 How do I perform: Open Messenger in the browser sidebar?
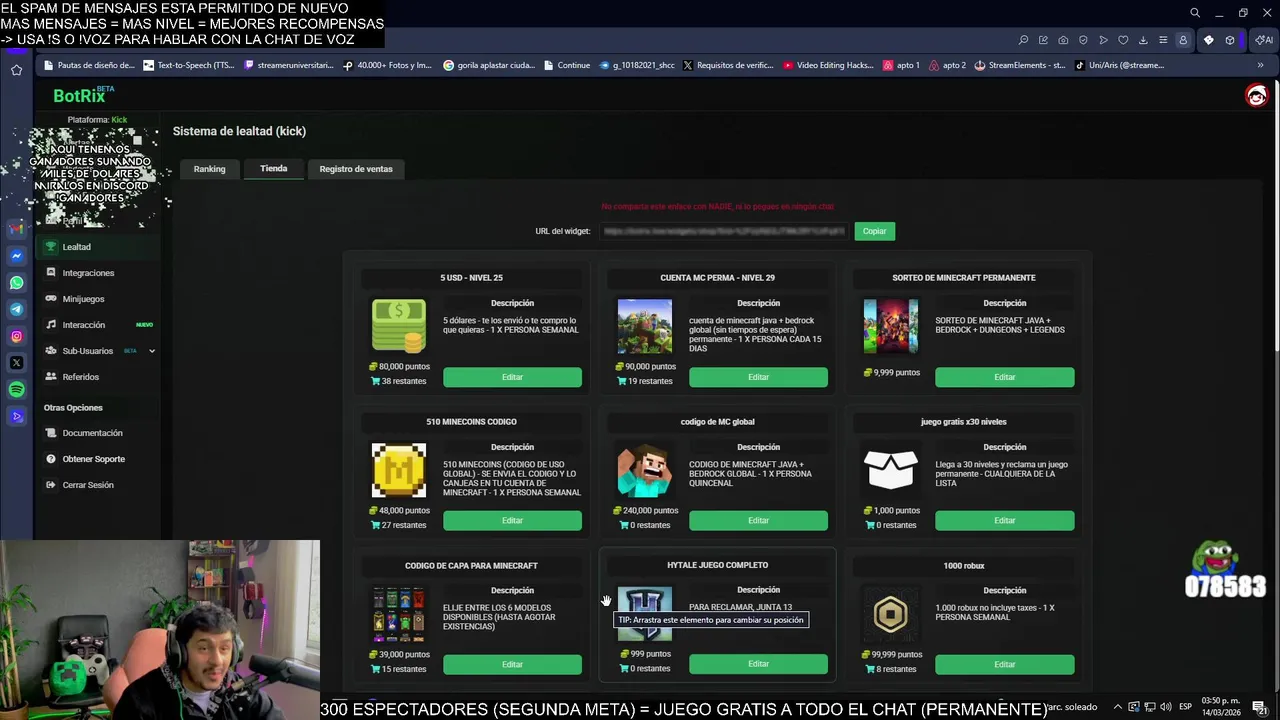coord(16,256)
